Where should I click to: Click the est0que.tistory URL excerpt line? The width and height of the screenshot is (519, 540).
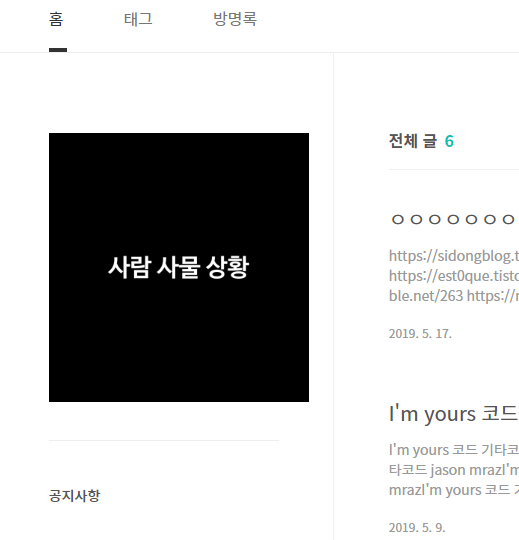(454, 276)
